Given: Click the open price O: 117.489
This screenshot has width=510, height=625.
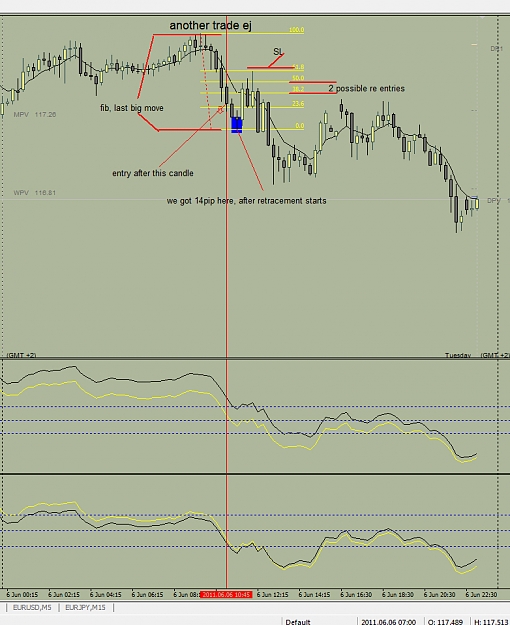Looking at the screenshot, I should [445, 621].
